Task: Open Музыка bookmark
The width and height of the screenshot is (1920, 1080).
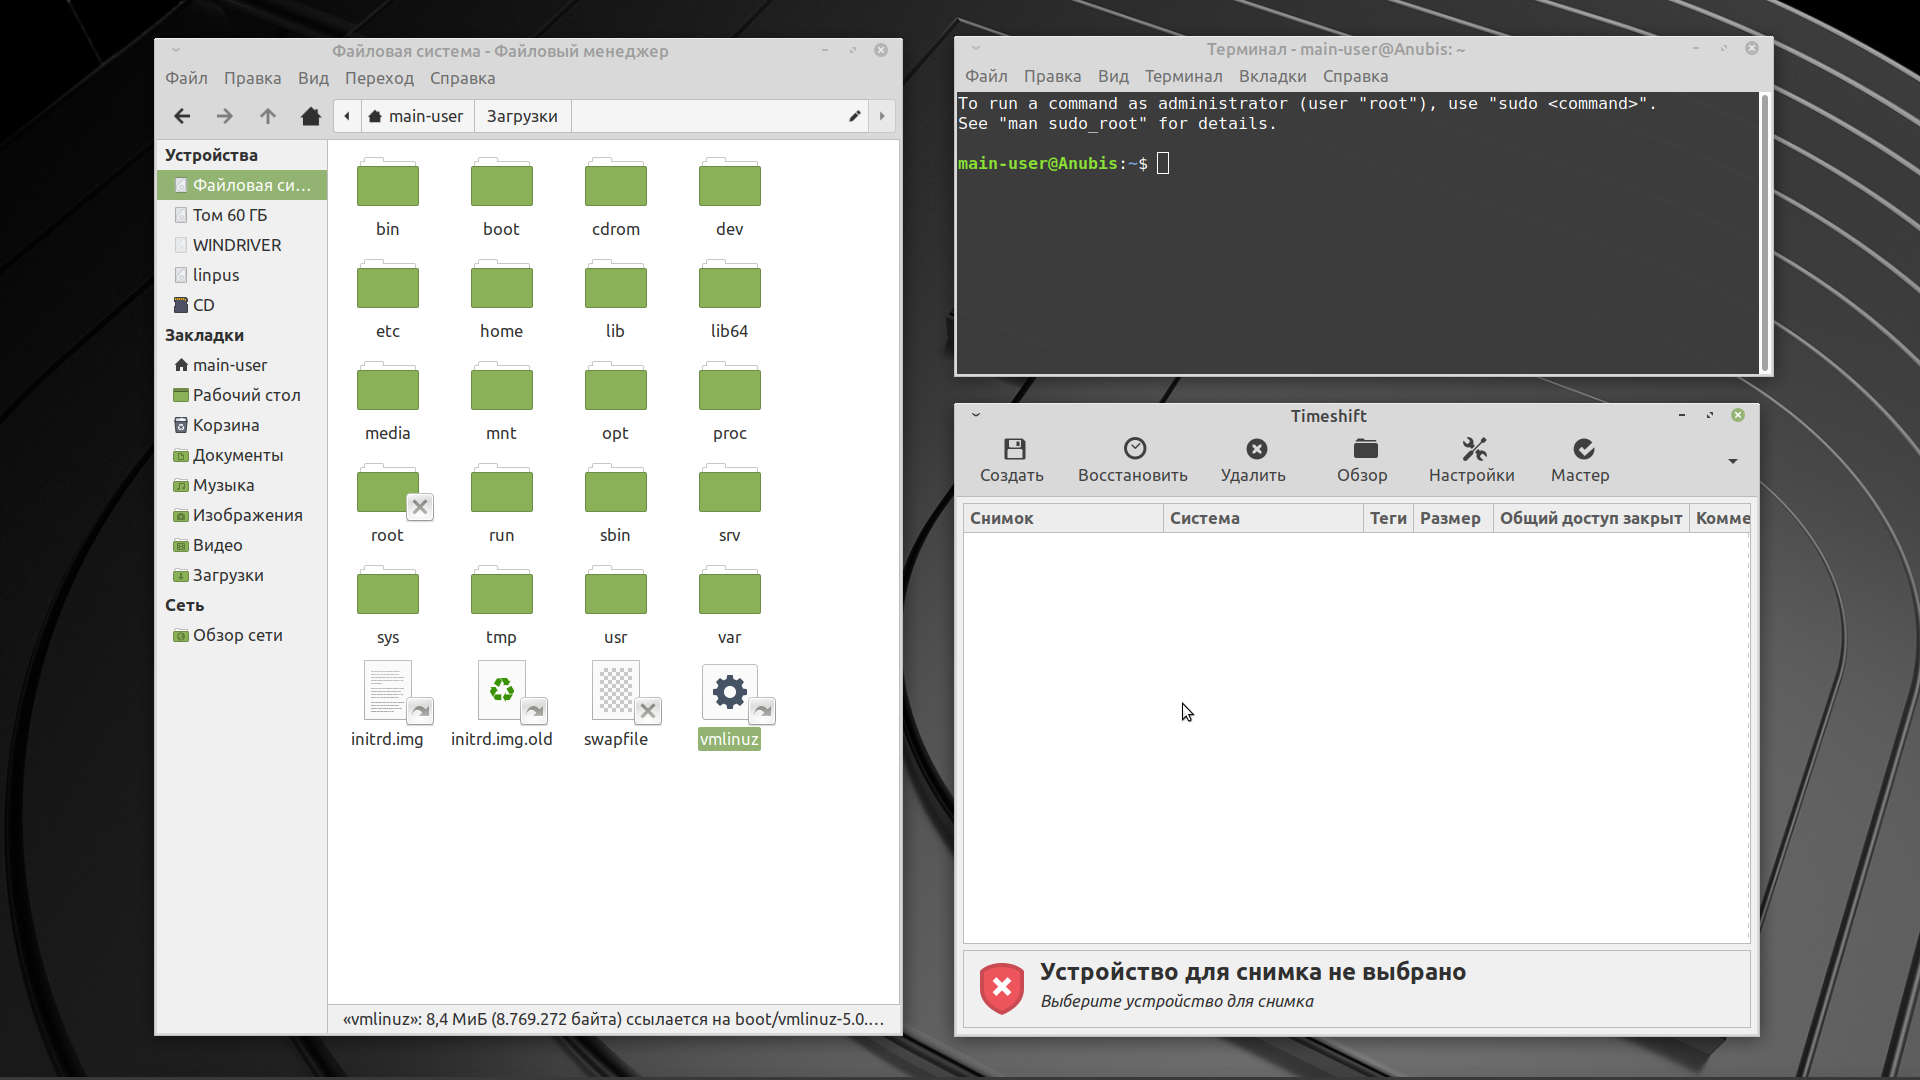Action: click(x=242, y=485)
